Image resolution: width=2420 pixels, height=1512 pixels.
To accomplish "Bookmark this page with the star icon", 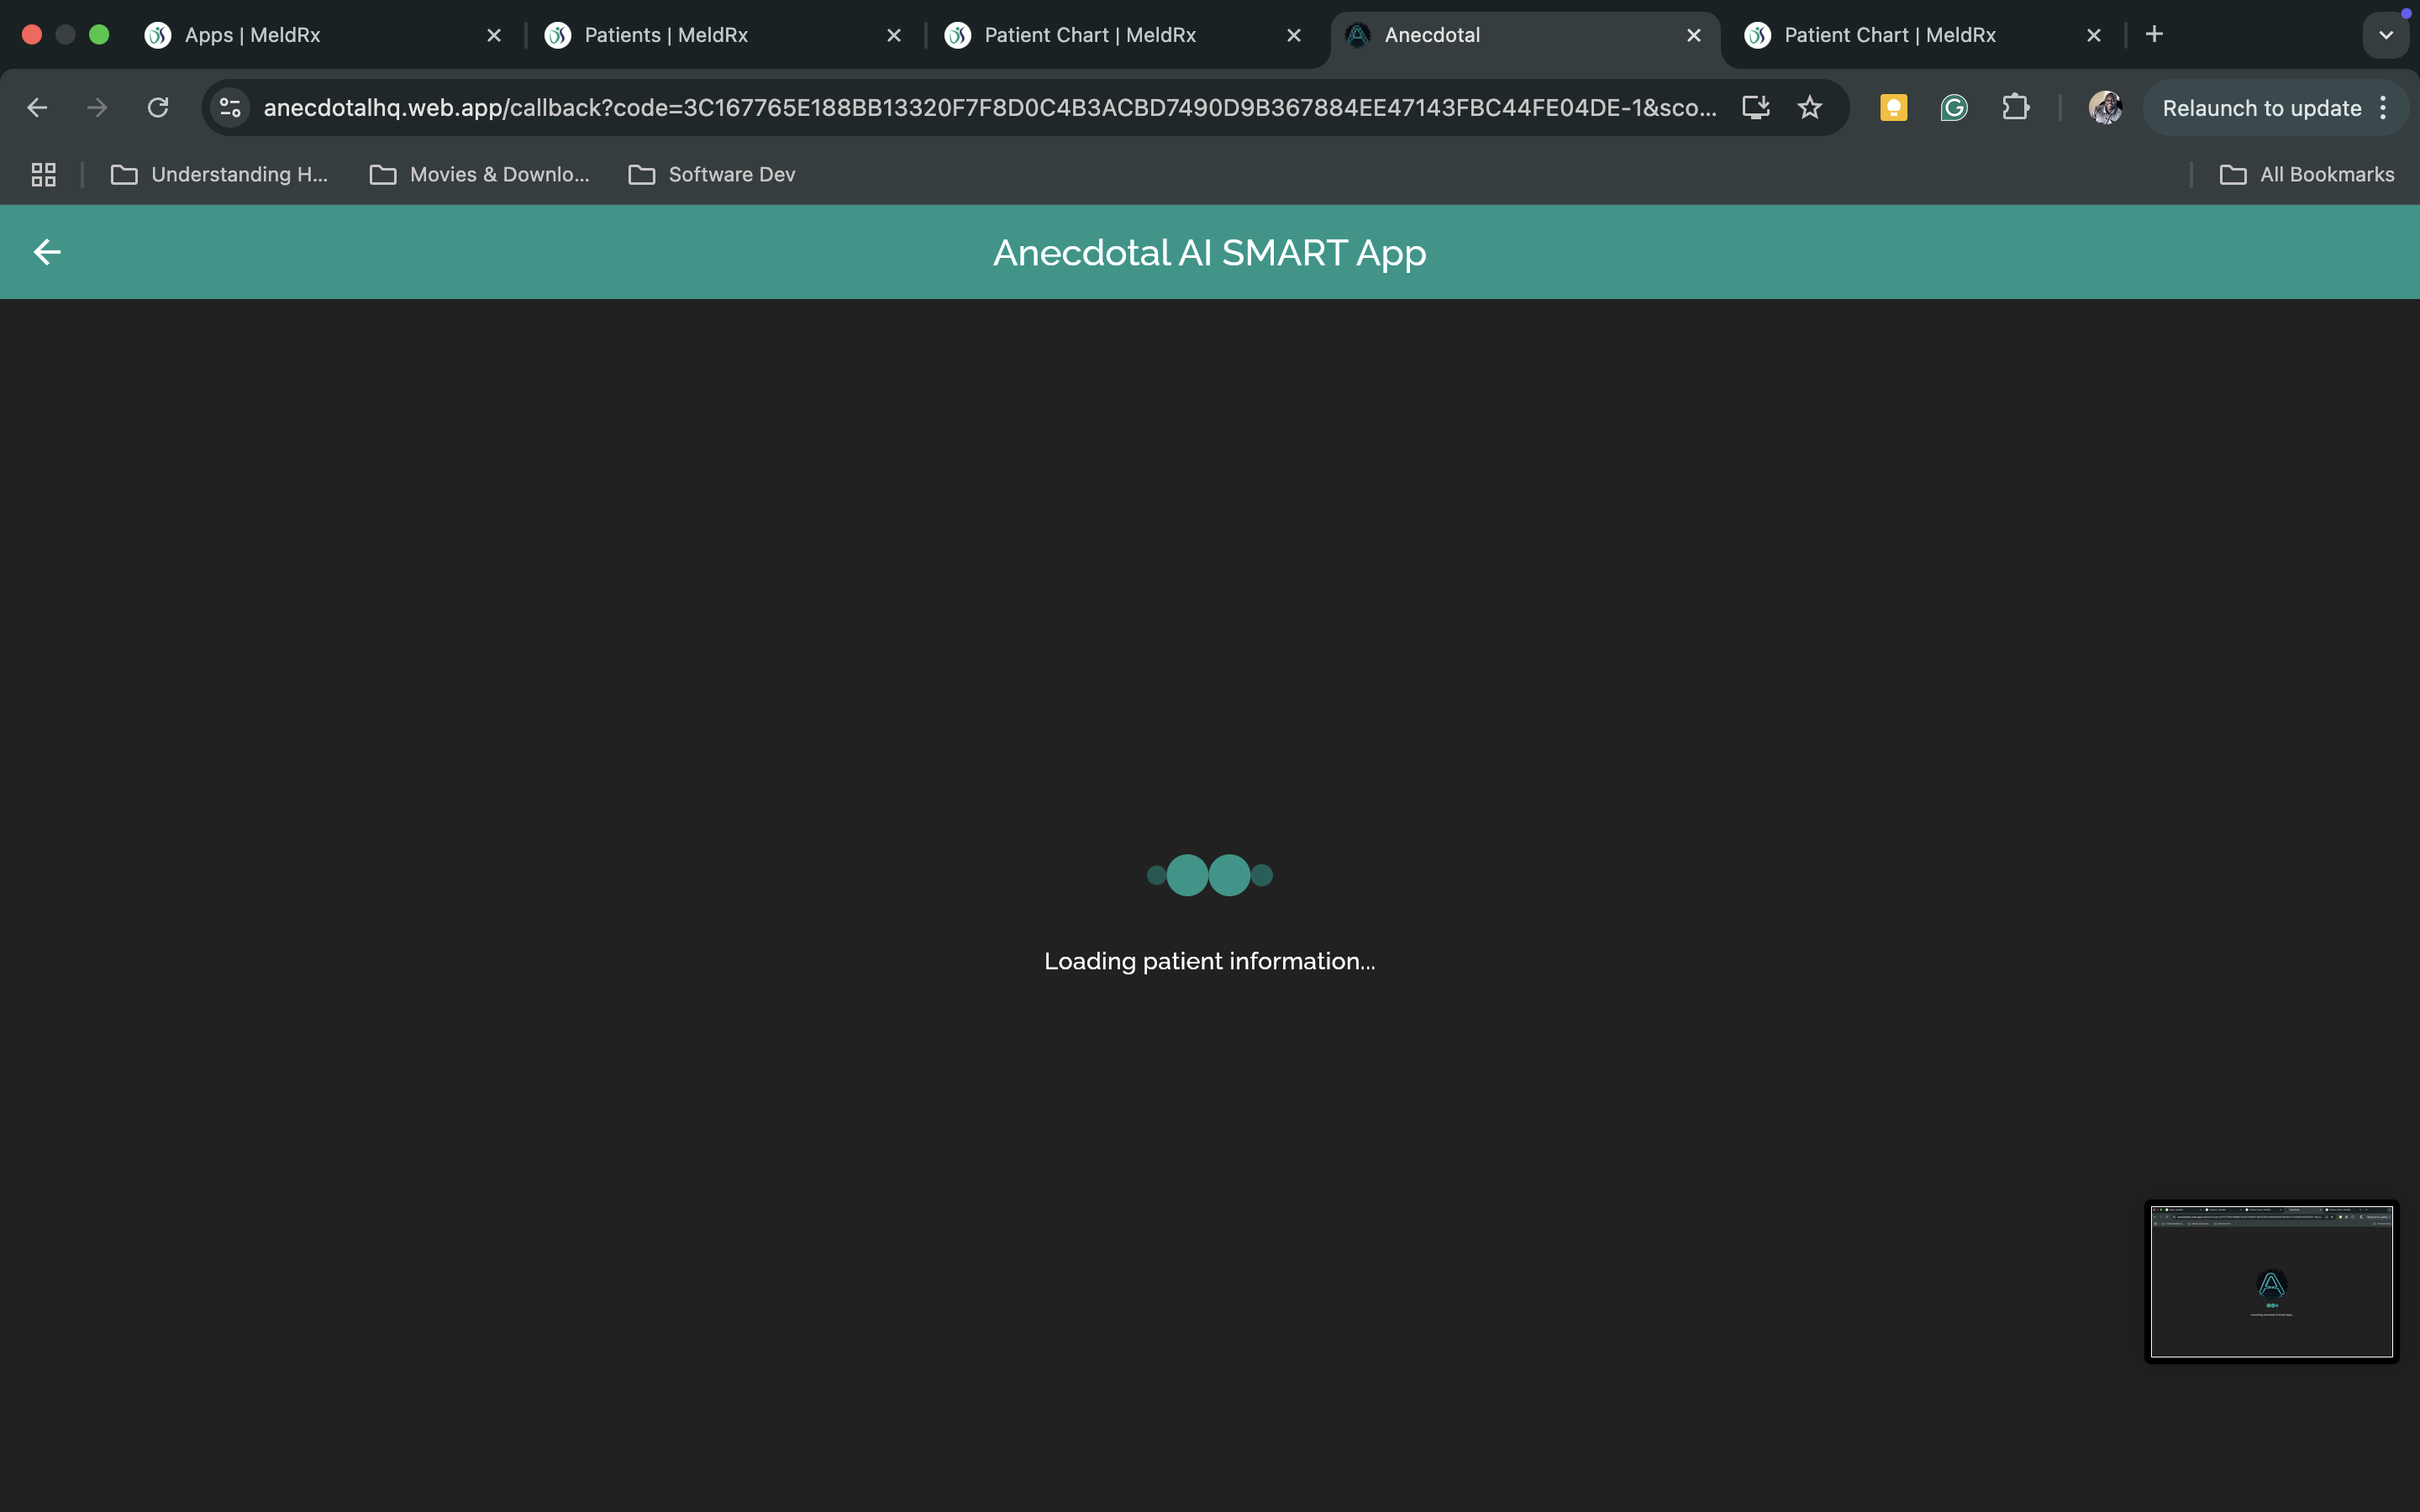I will [1809, 108].
